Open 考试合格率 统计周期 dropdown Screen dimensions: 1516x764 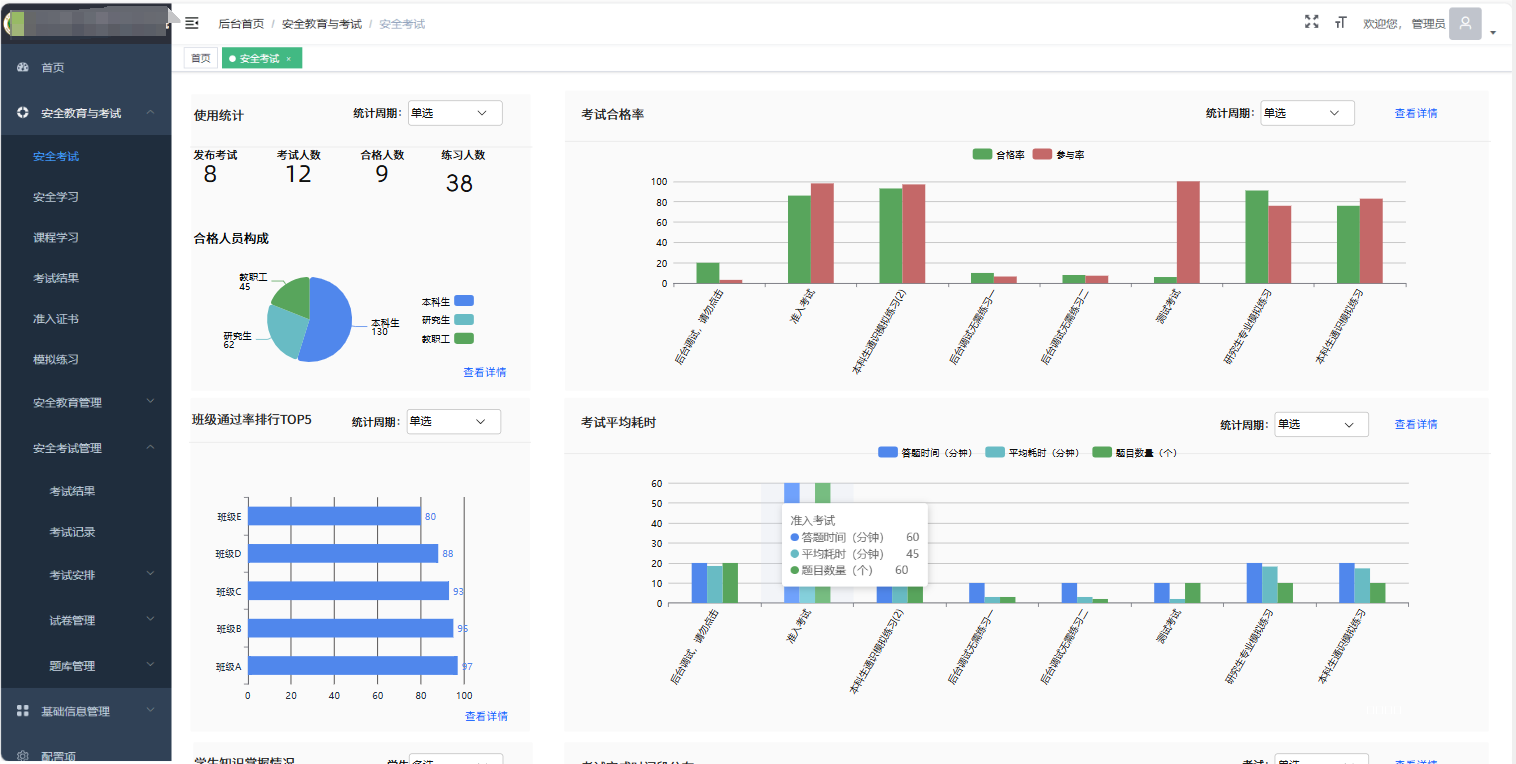[1306, 113]
